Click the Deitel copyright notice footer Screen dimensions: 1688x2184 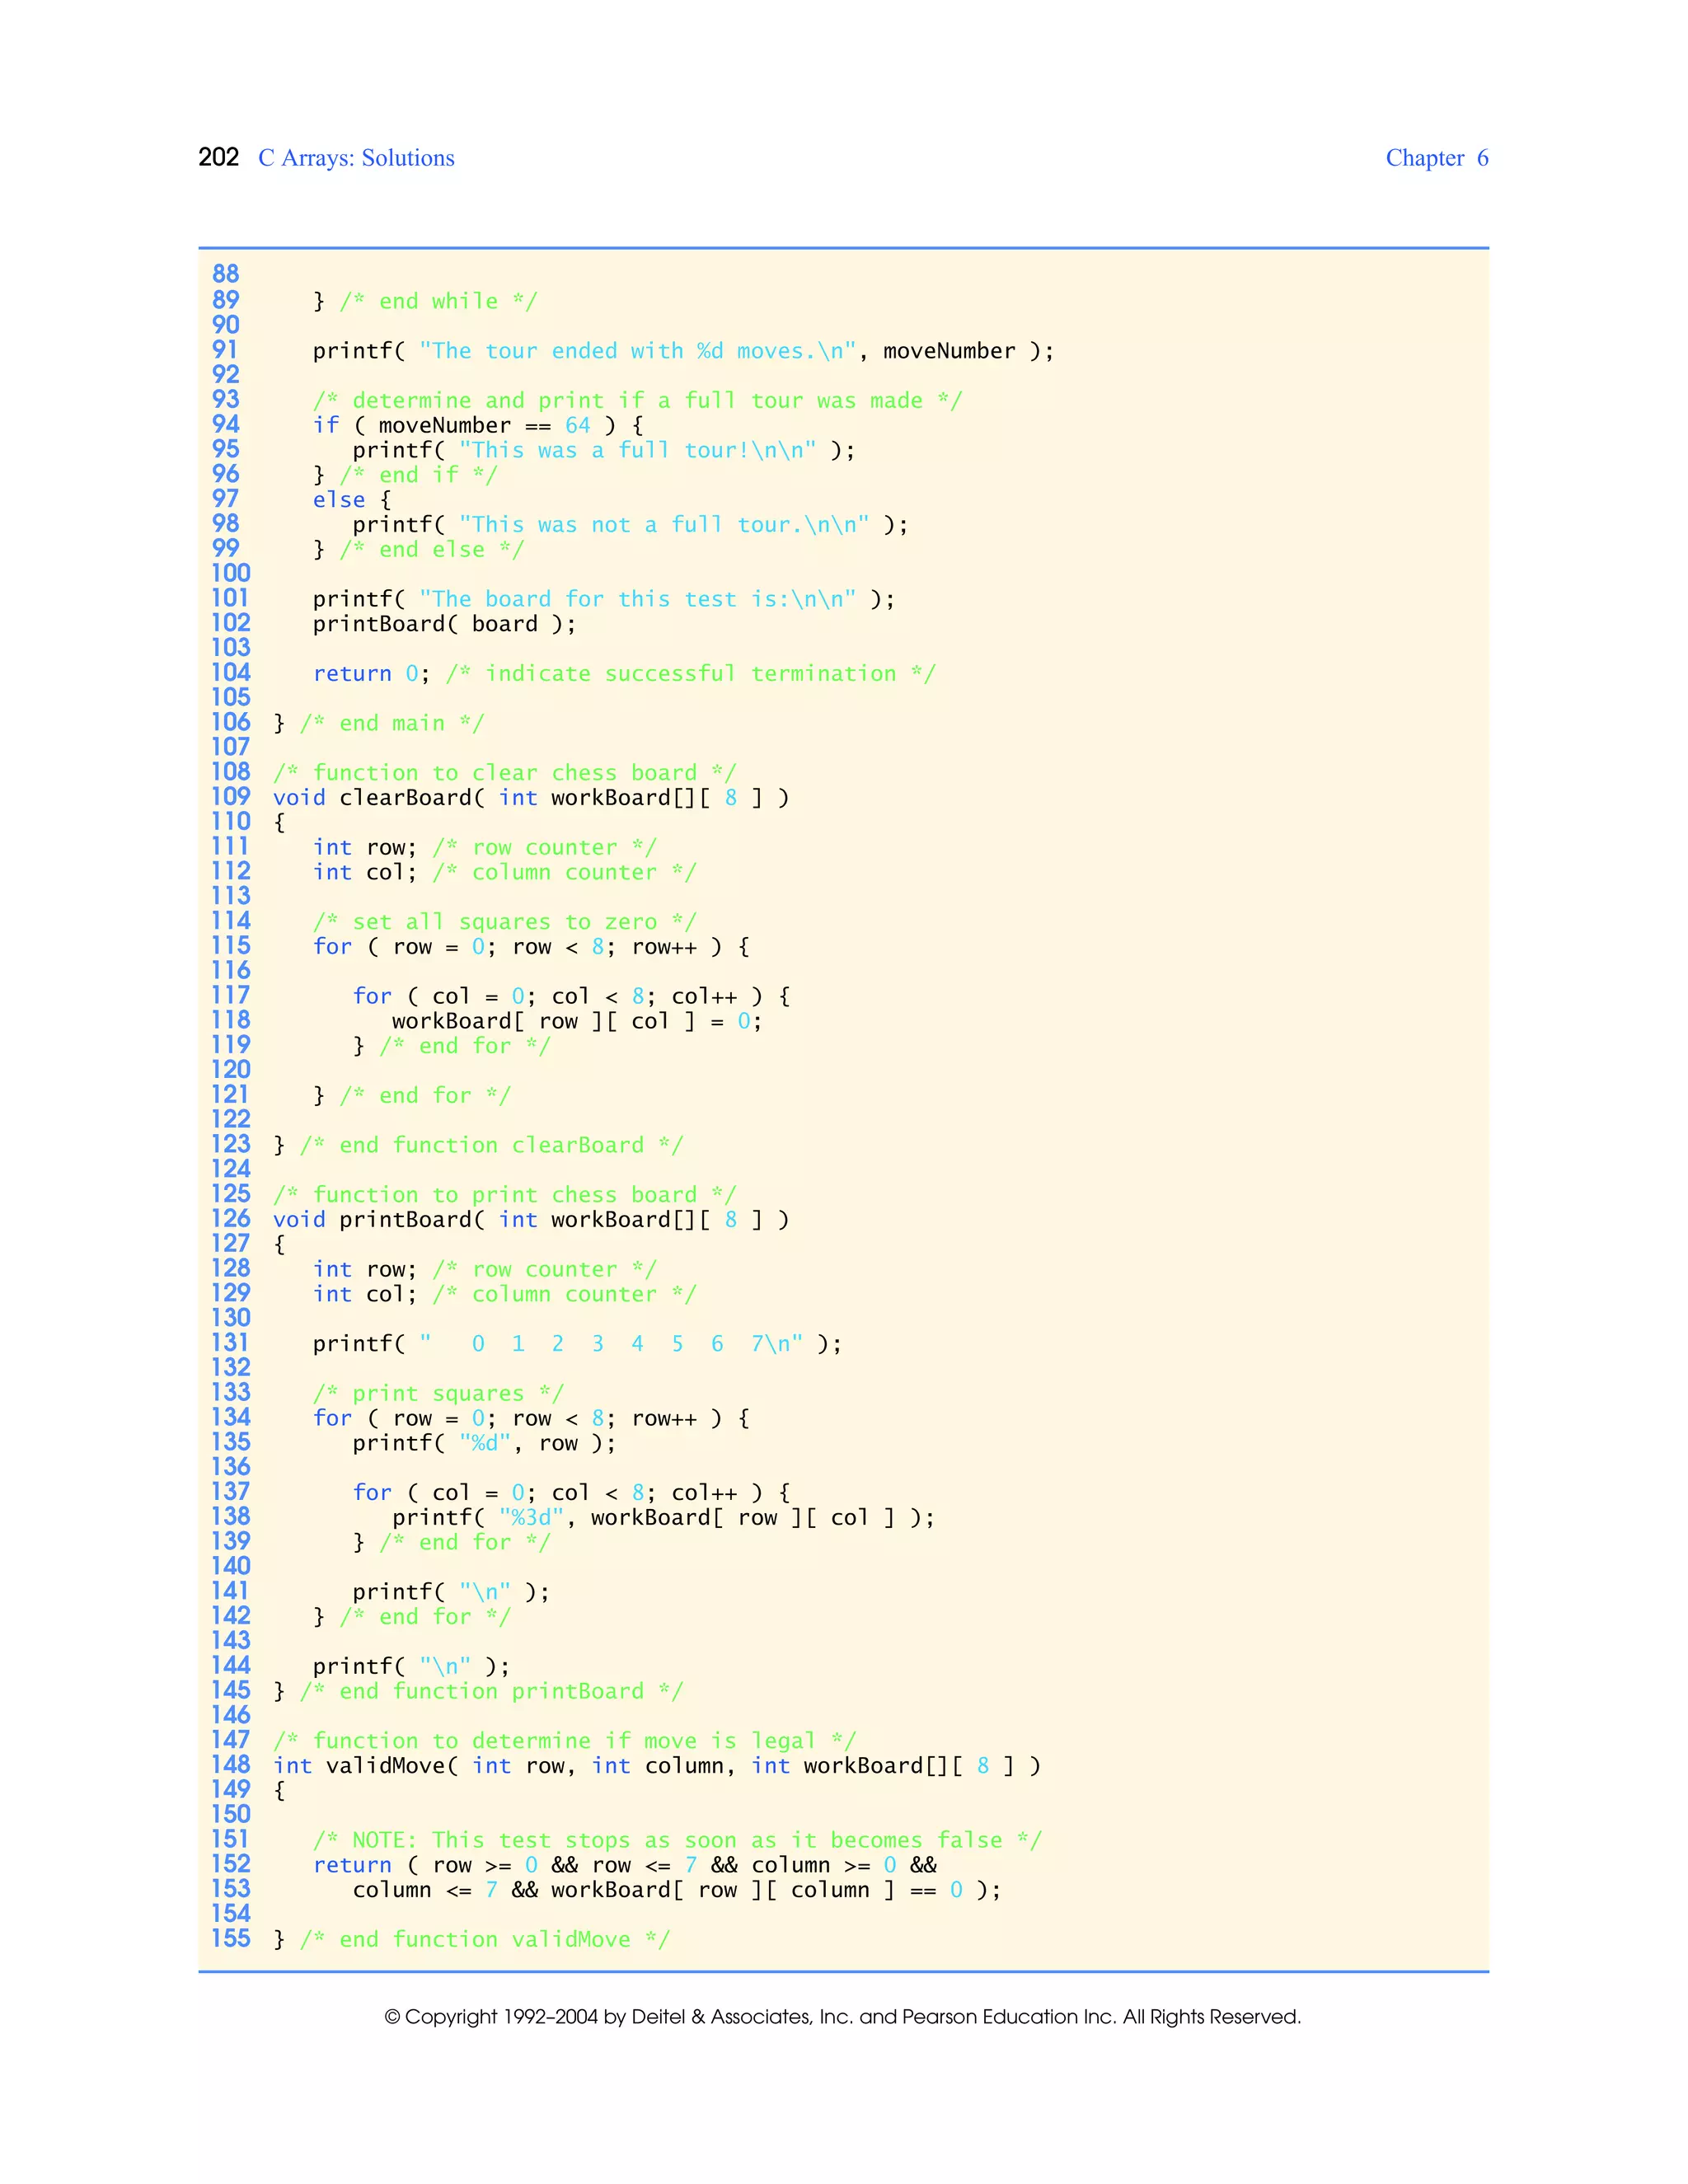[x=843, y=2017]
